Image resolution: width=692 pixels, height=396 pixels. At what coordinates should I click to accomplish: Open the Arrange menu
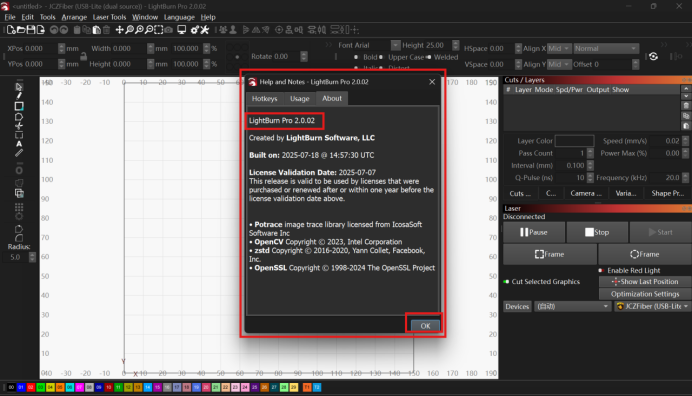[x=74, y=17]
